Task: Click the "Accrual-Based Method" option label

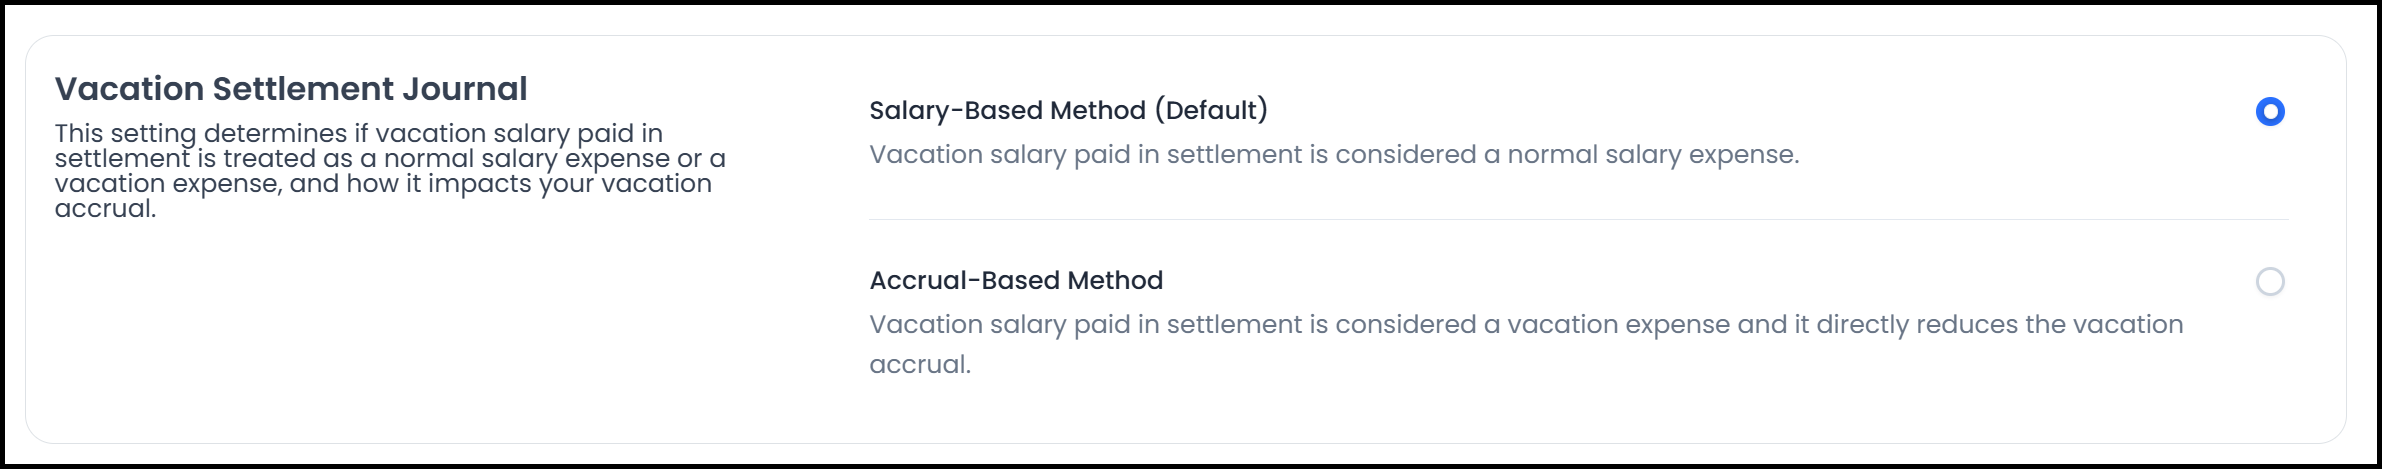Action: pyautogui.click(x=1016, y=280)
